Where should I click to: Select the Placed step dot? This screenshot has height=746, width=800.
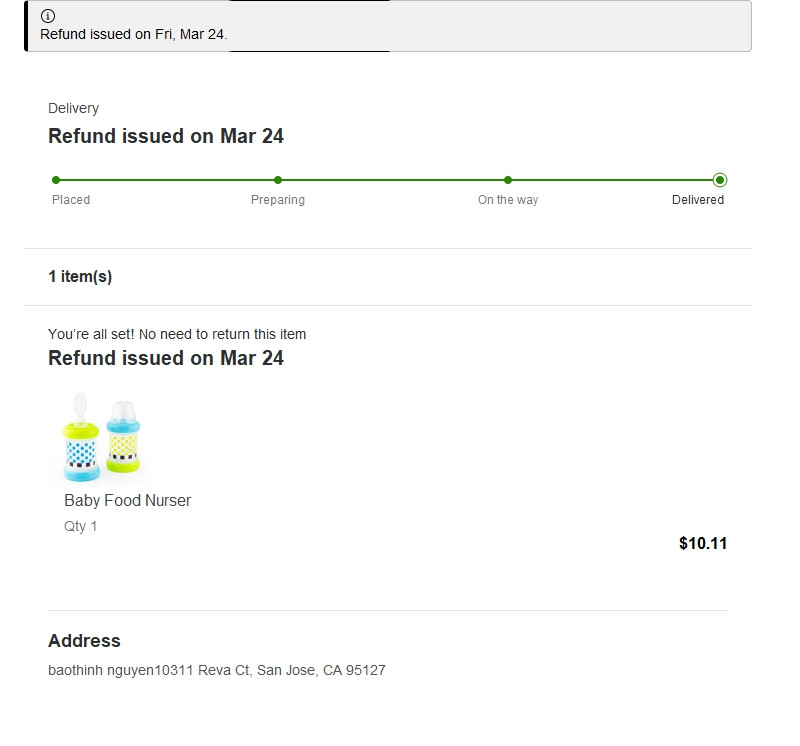tap(56, 180)
